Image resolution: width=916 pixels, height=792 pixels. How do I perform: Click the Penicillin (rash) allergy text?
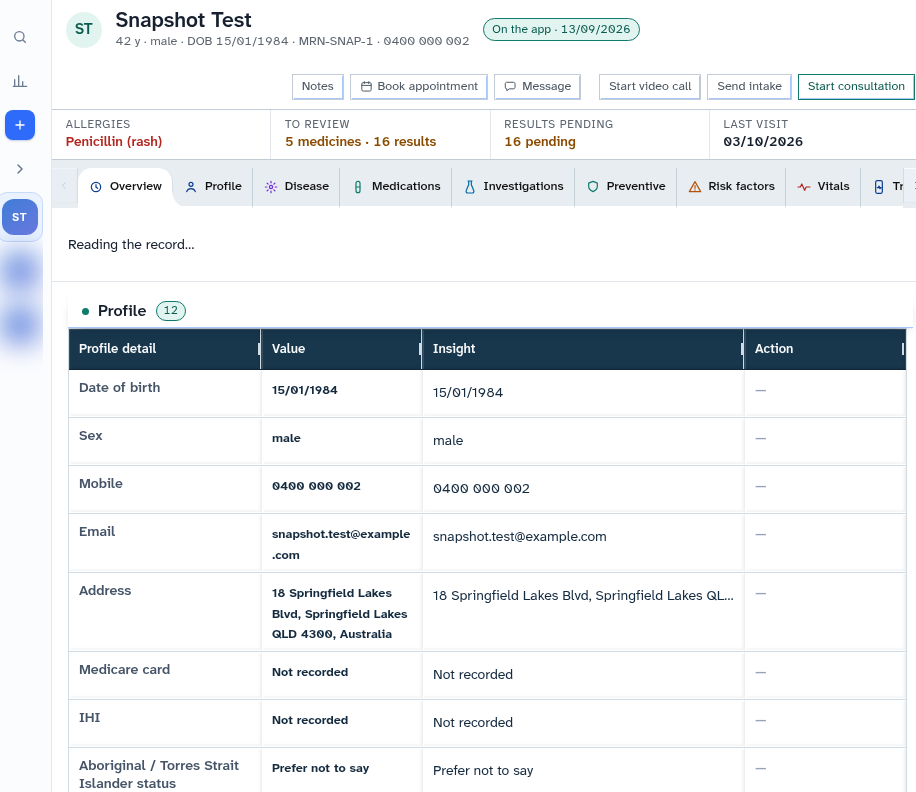tap(114, 141)
